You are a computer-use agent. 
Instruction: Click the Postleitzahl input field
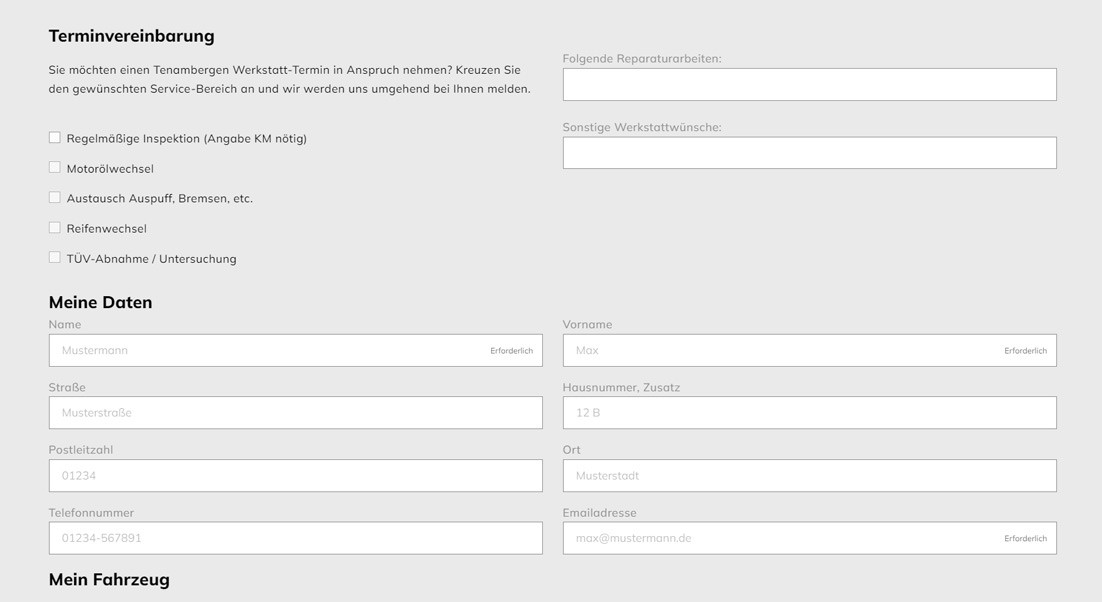pos(295,476)
